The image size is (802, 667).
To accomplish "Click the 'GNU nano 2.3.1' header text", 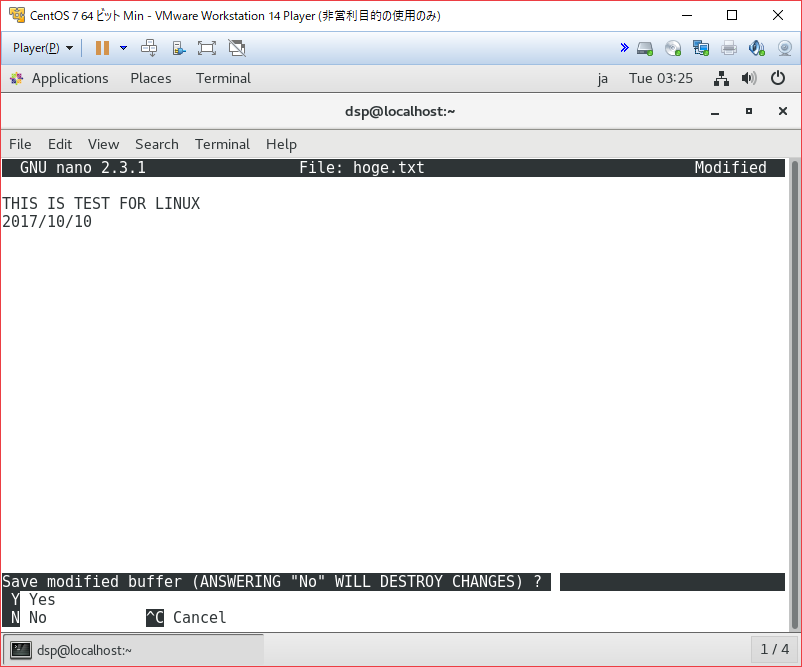I will click(83, 168).
